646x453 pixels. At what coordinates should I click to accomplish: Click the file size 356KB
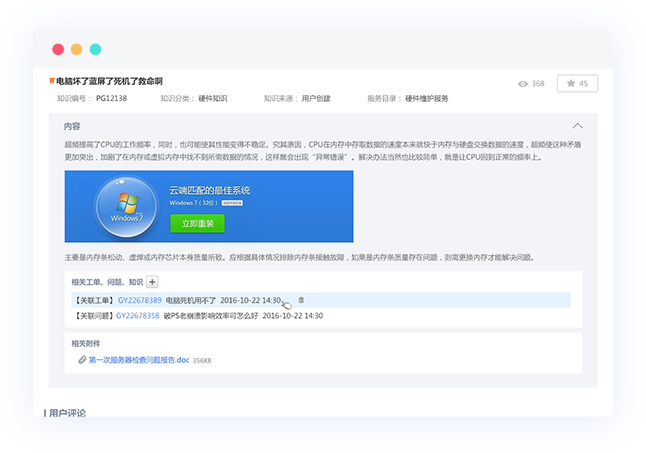tap(202, 361)
